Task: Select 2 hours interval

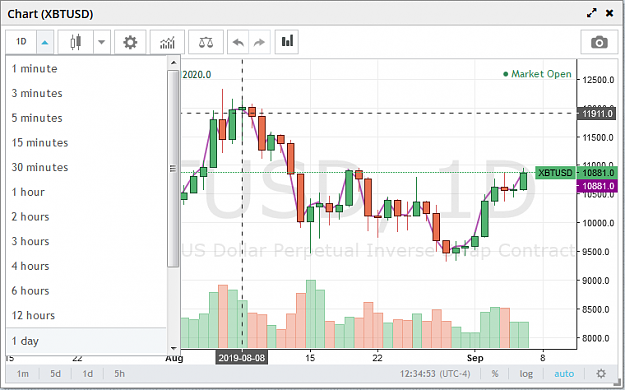Action: point(86,217)
